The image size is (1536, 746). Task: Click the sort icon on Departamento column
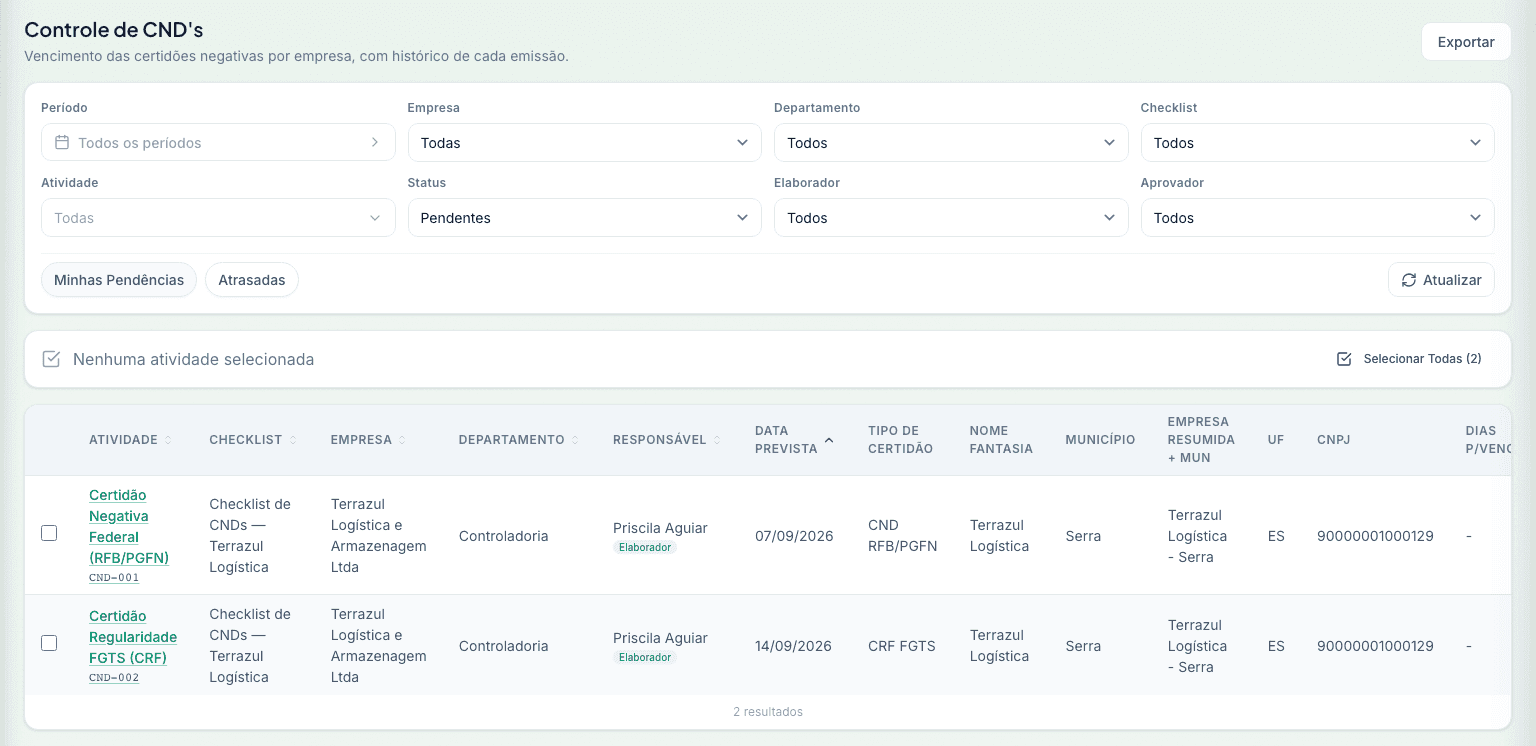click(575, 440)
